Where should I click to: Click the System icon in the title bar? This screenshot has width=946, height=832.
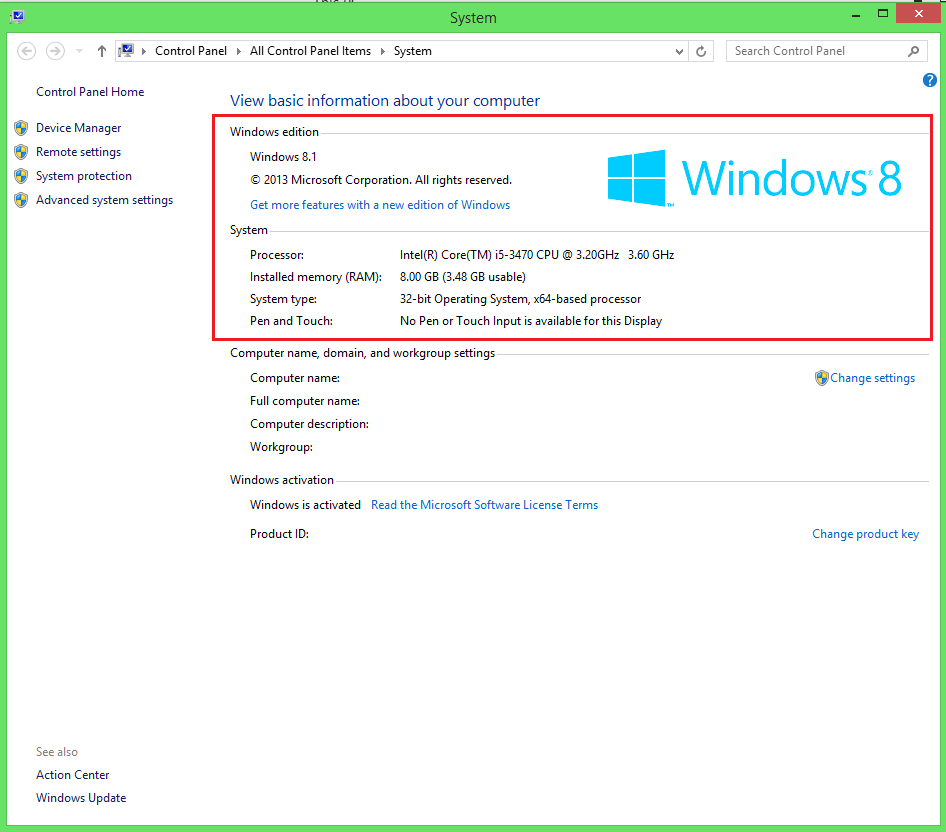coord(17,17)
